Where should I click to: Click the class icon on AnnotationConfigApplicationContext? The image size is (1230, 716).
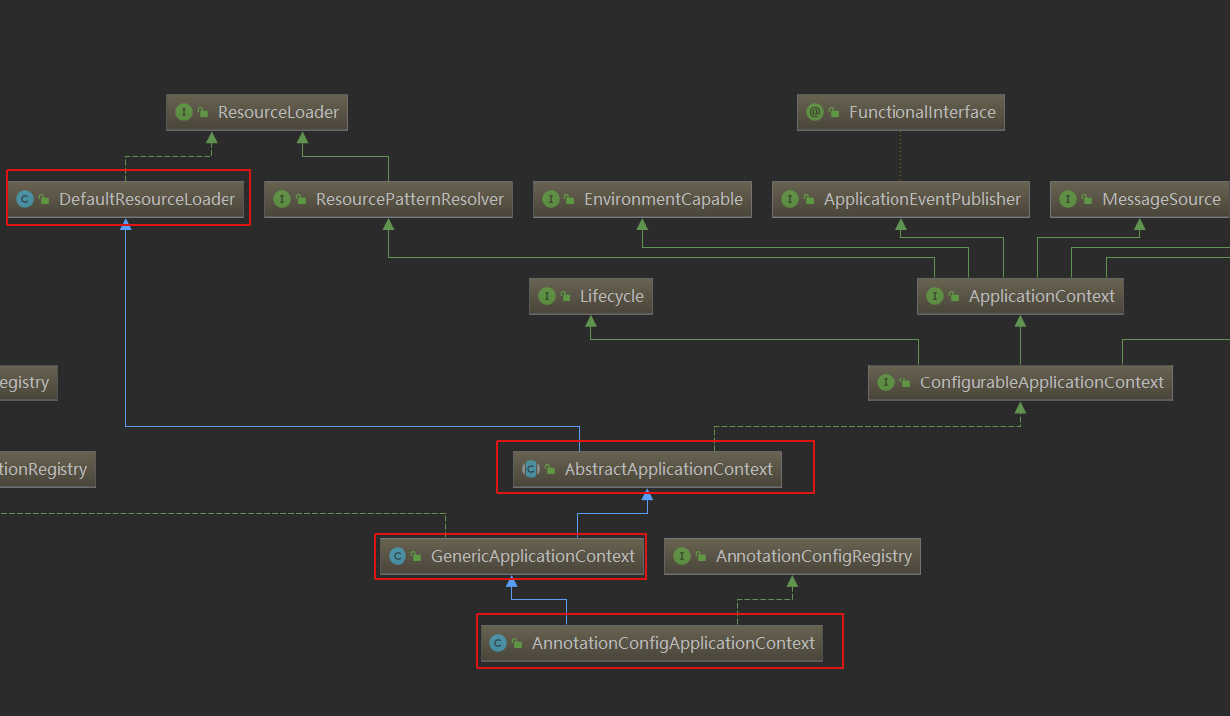[497, 642]
